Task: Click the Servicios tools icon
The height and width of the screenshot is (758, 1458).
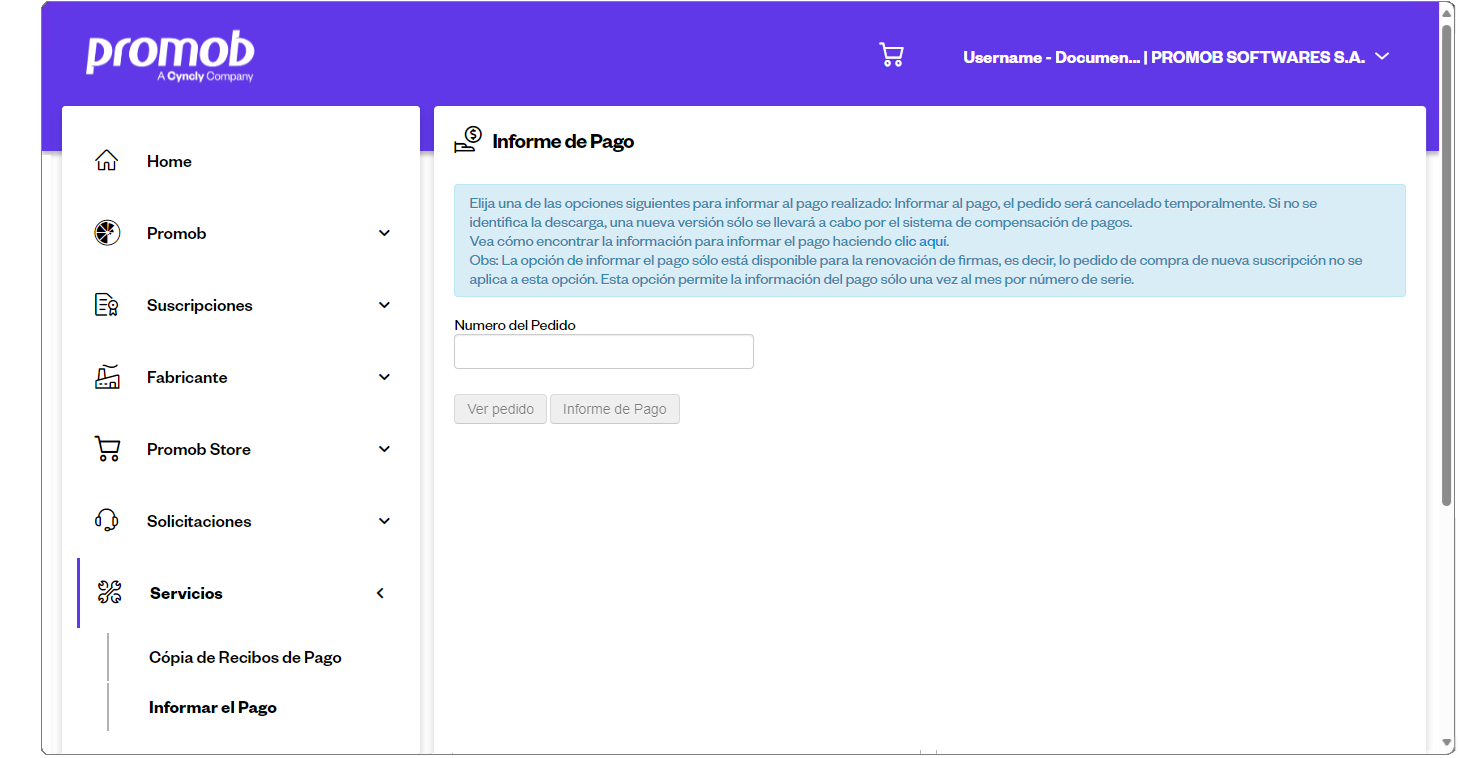Action: click(x=109, y=593)
